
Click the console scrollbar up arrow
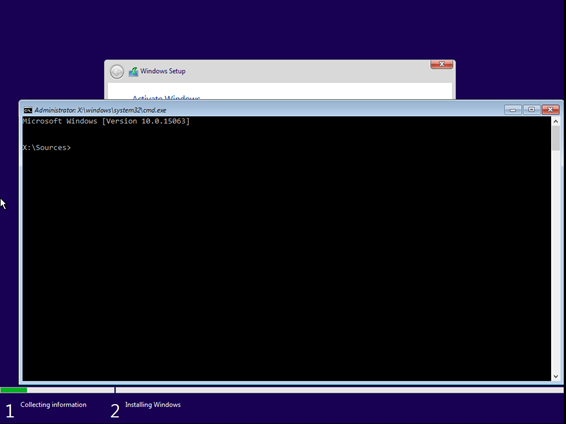point(556,122)
